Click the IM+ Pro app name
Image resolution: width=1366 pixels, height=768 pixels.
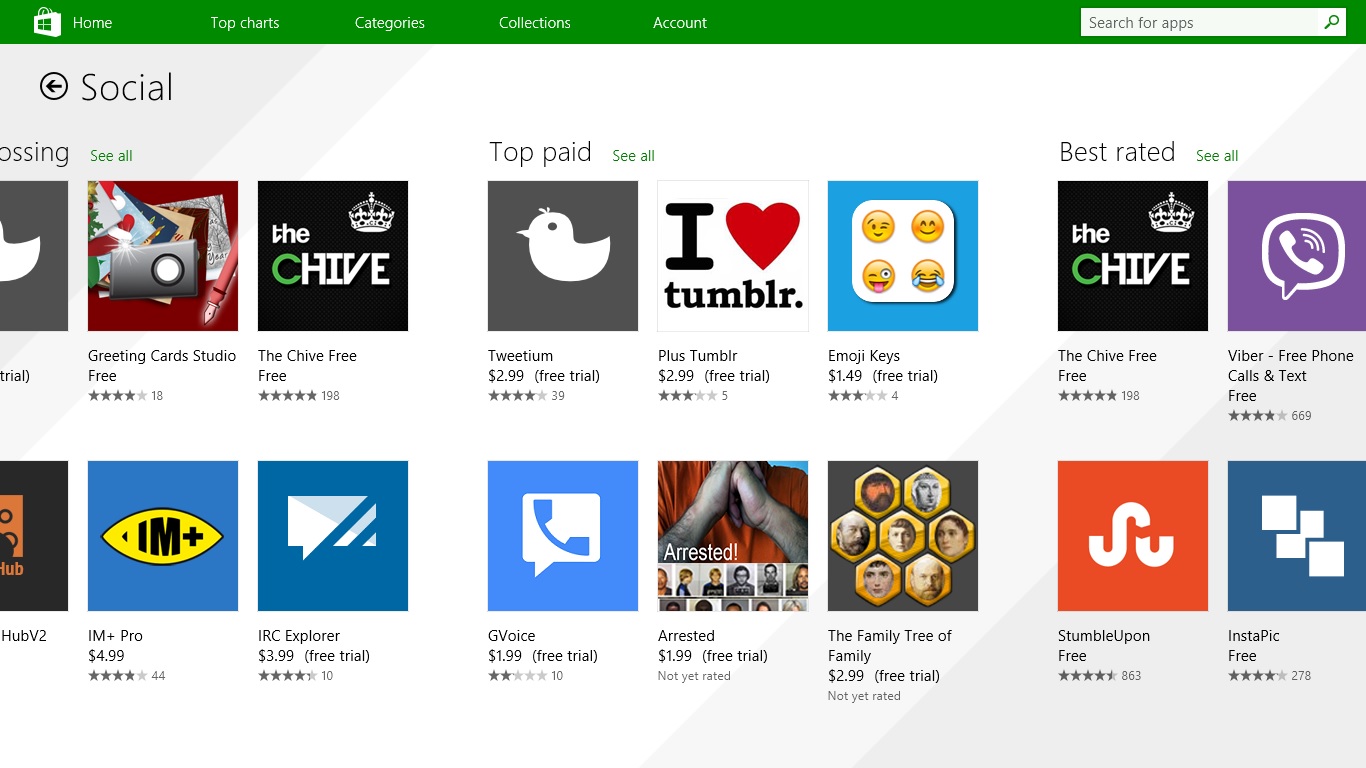click(x=115, y=635)
